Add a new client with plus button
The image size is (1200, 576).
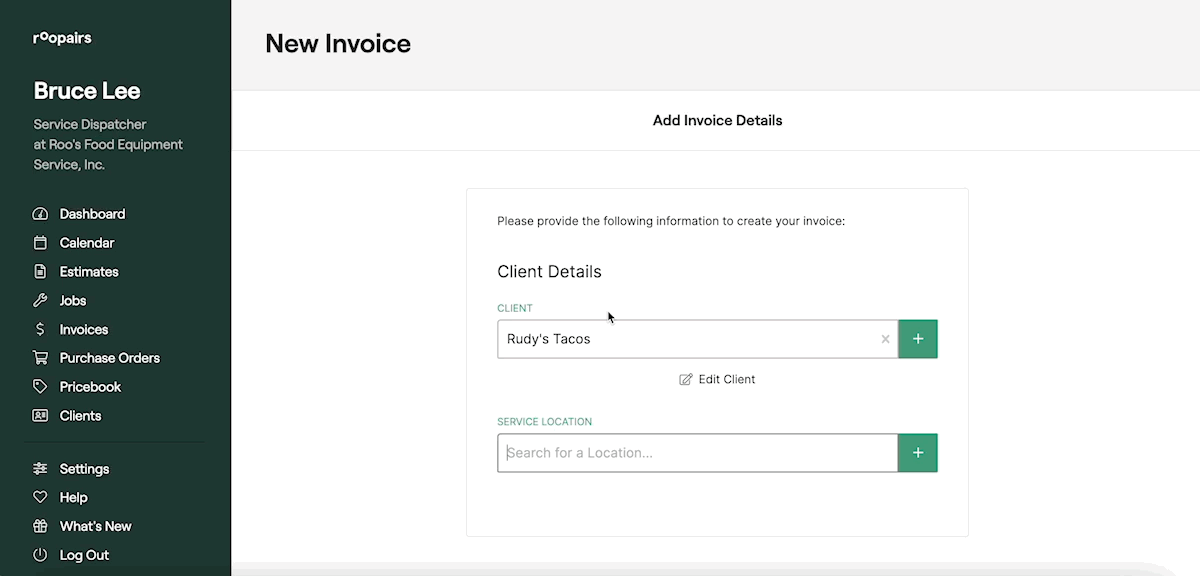918,339
